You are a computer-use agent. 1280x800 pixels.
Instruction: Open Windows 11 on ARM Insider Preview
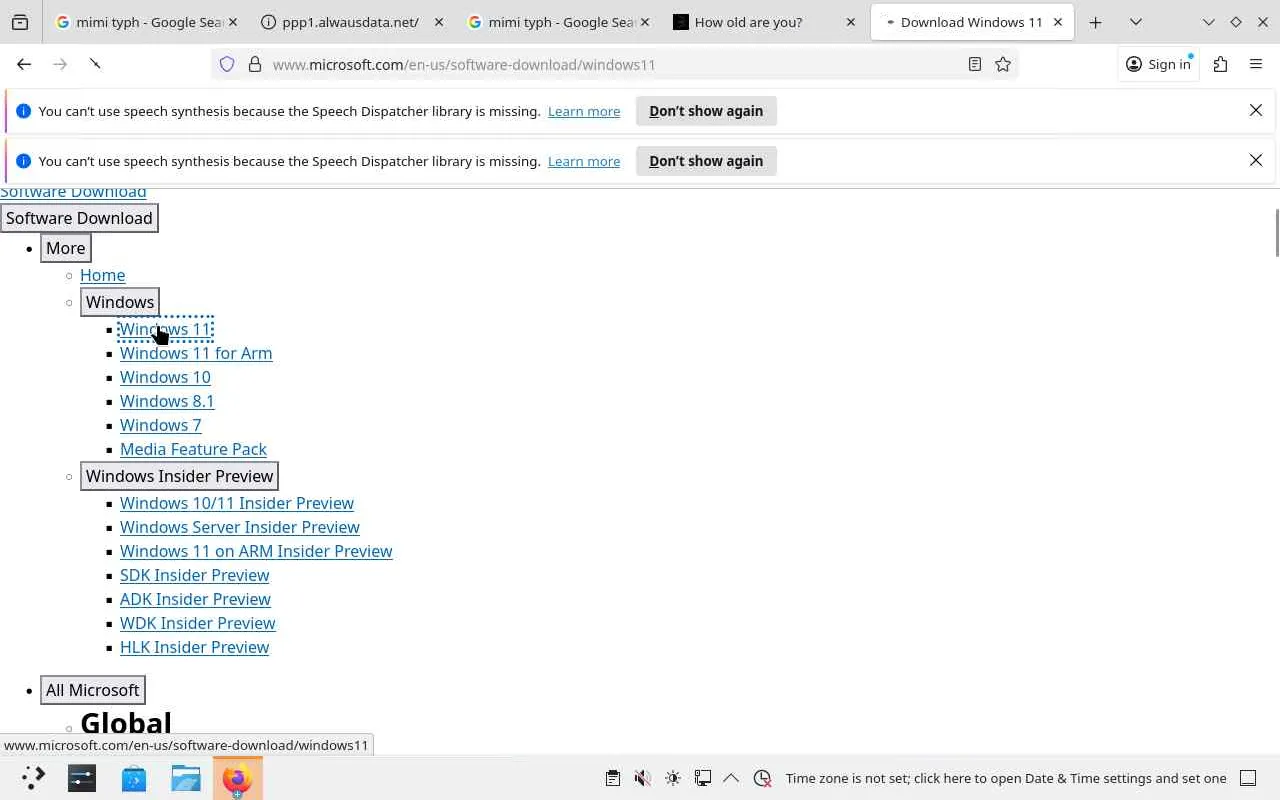(256, 551)
